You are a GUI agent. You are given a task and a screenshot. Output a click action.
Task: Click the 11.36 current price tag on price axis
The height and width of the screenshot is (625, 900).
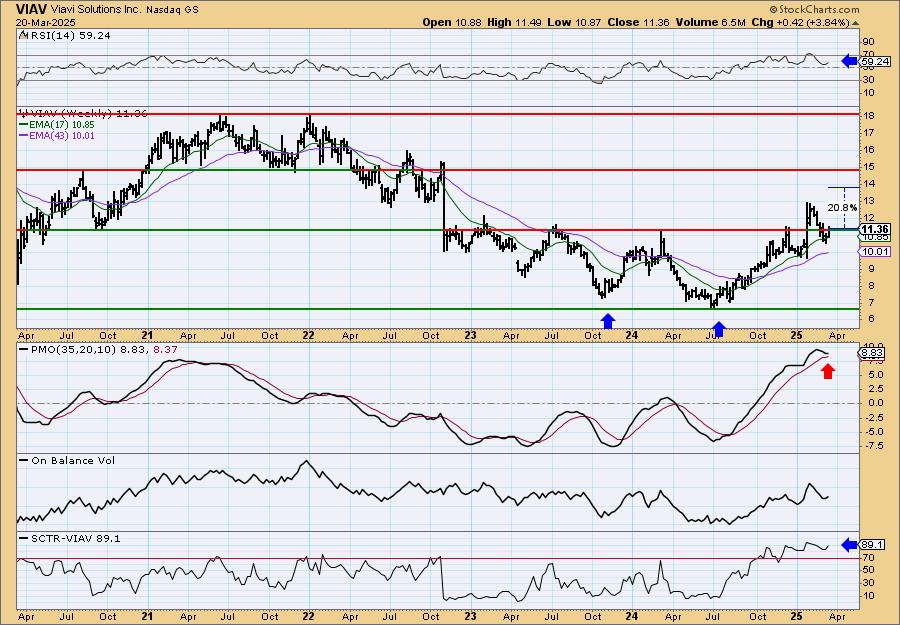875,229
